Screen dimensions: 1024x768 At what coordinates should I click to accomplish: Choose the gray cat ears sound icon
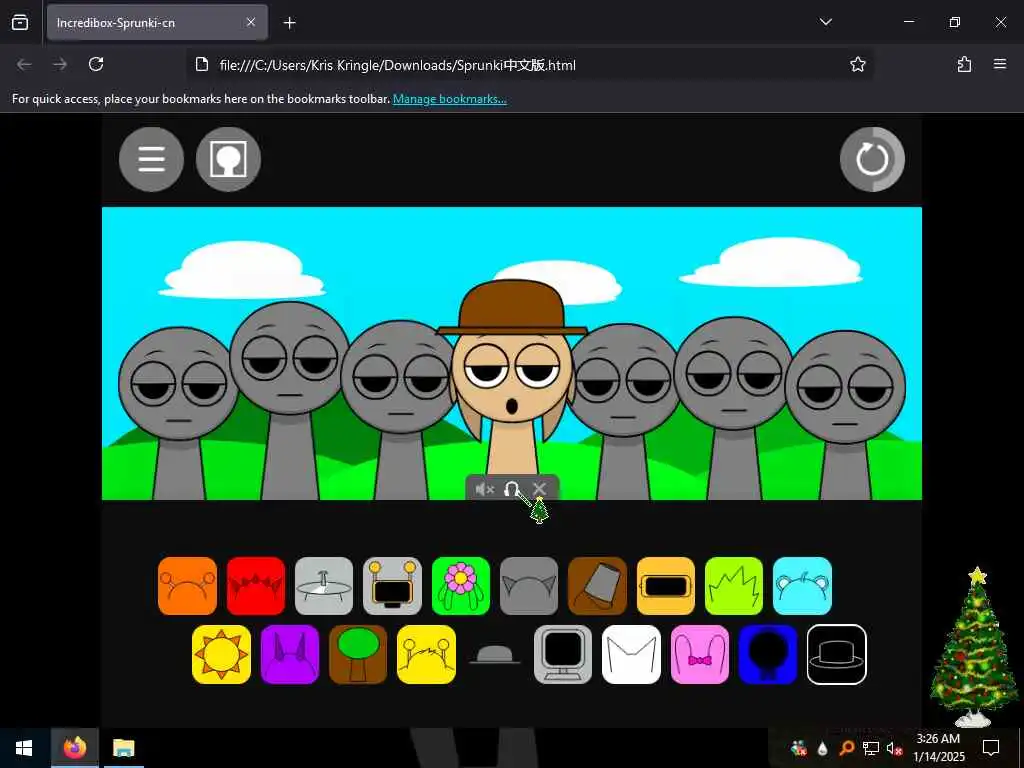point(529,586)
